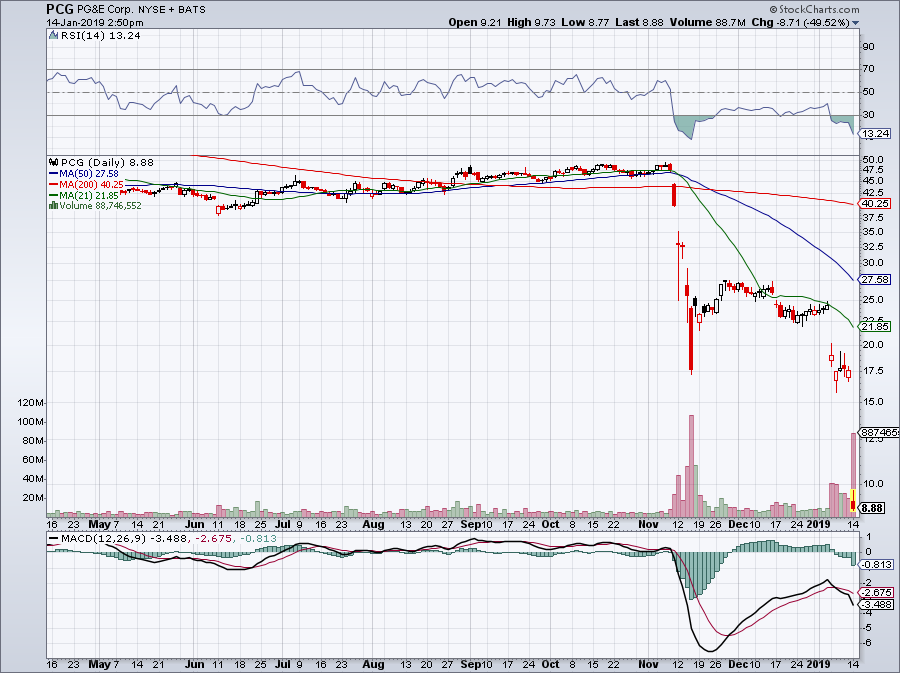Screen dimensions: 900x673
Task: Click the black MACD line swatch in legend
Action: tap(53, 539)
